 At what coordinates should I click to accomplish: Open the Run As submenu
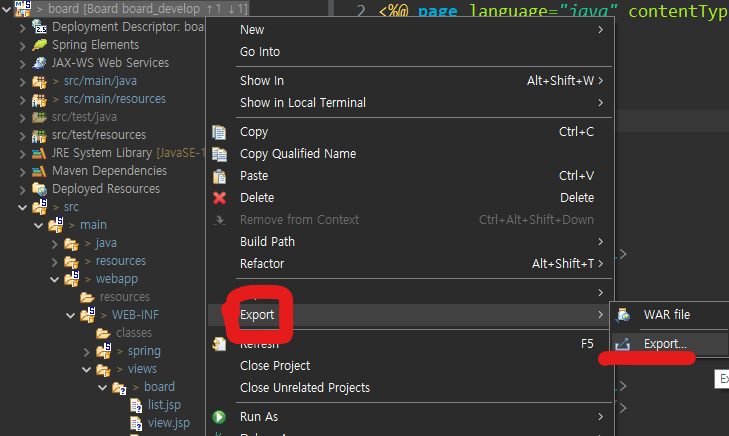click(411, 417)
